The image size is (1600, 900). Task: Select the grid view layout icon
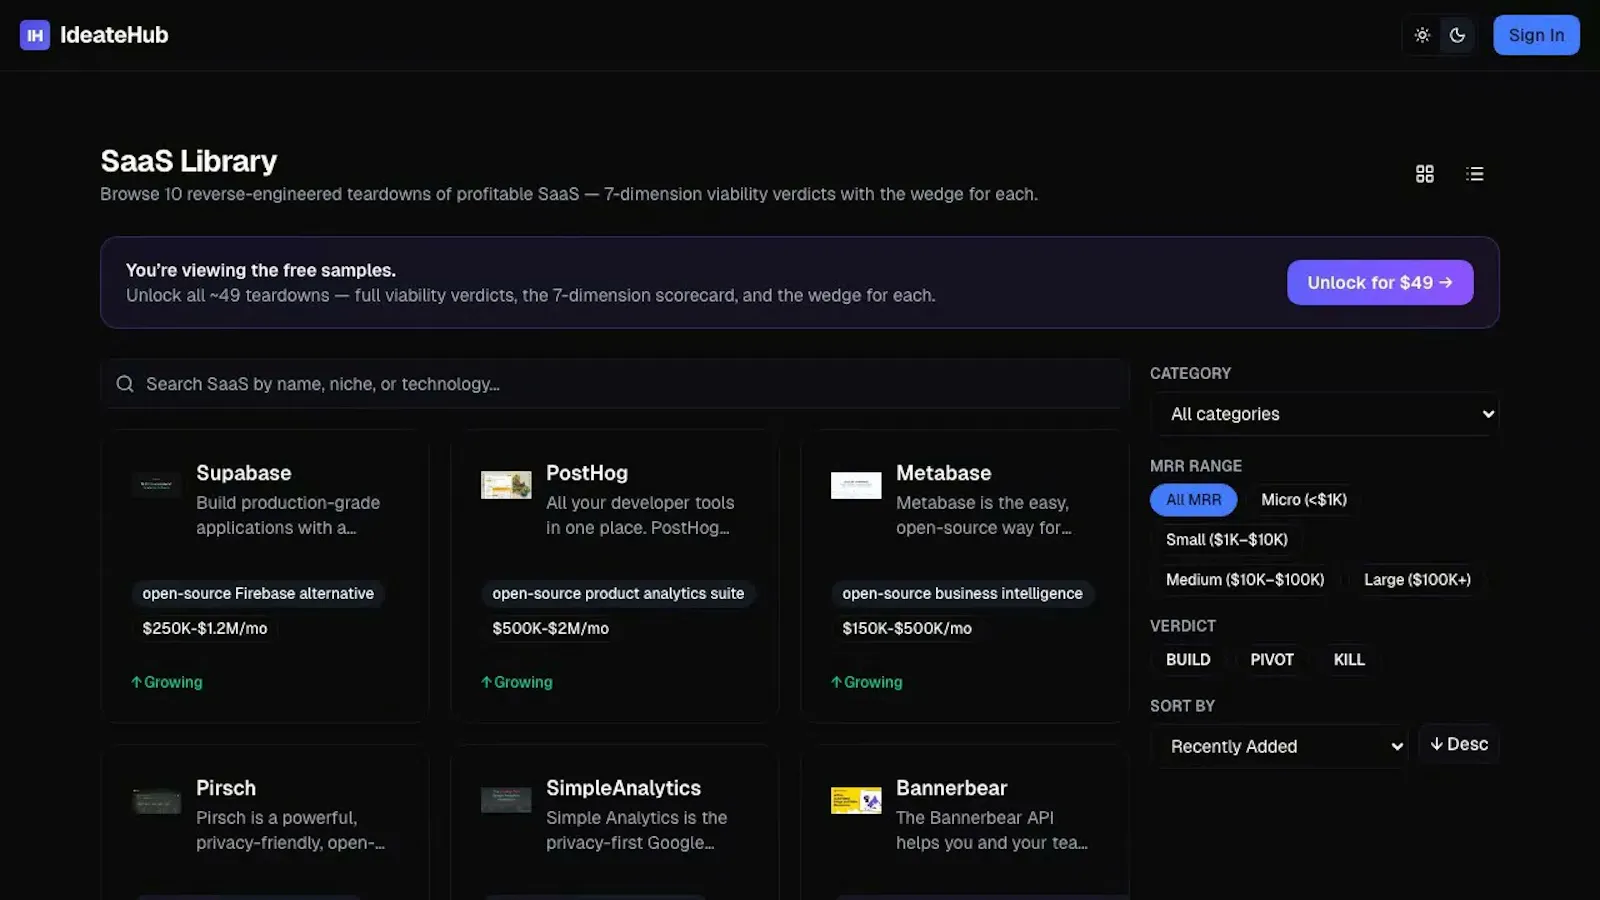(x=1425, y=174)
